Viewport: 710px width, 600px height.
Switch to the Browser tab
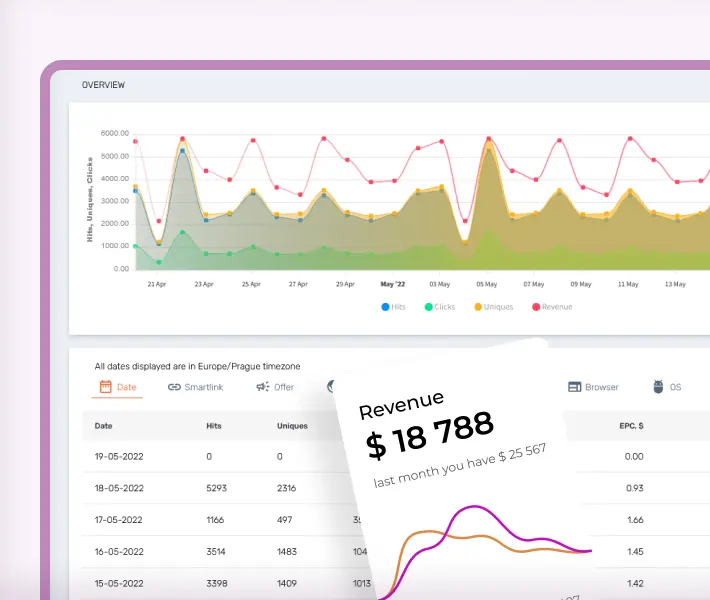601,387
